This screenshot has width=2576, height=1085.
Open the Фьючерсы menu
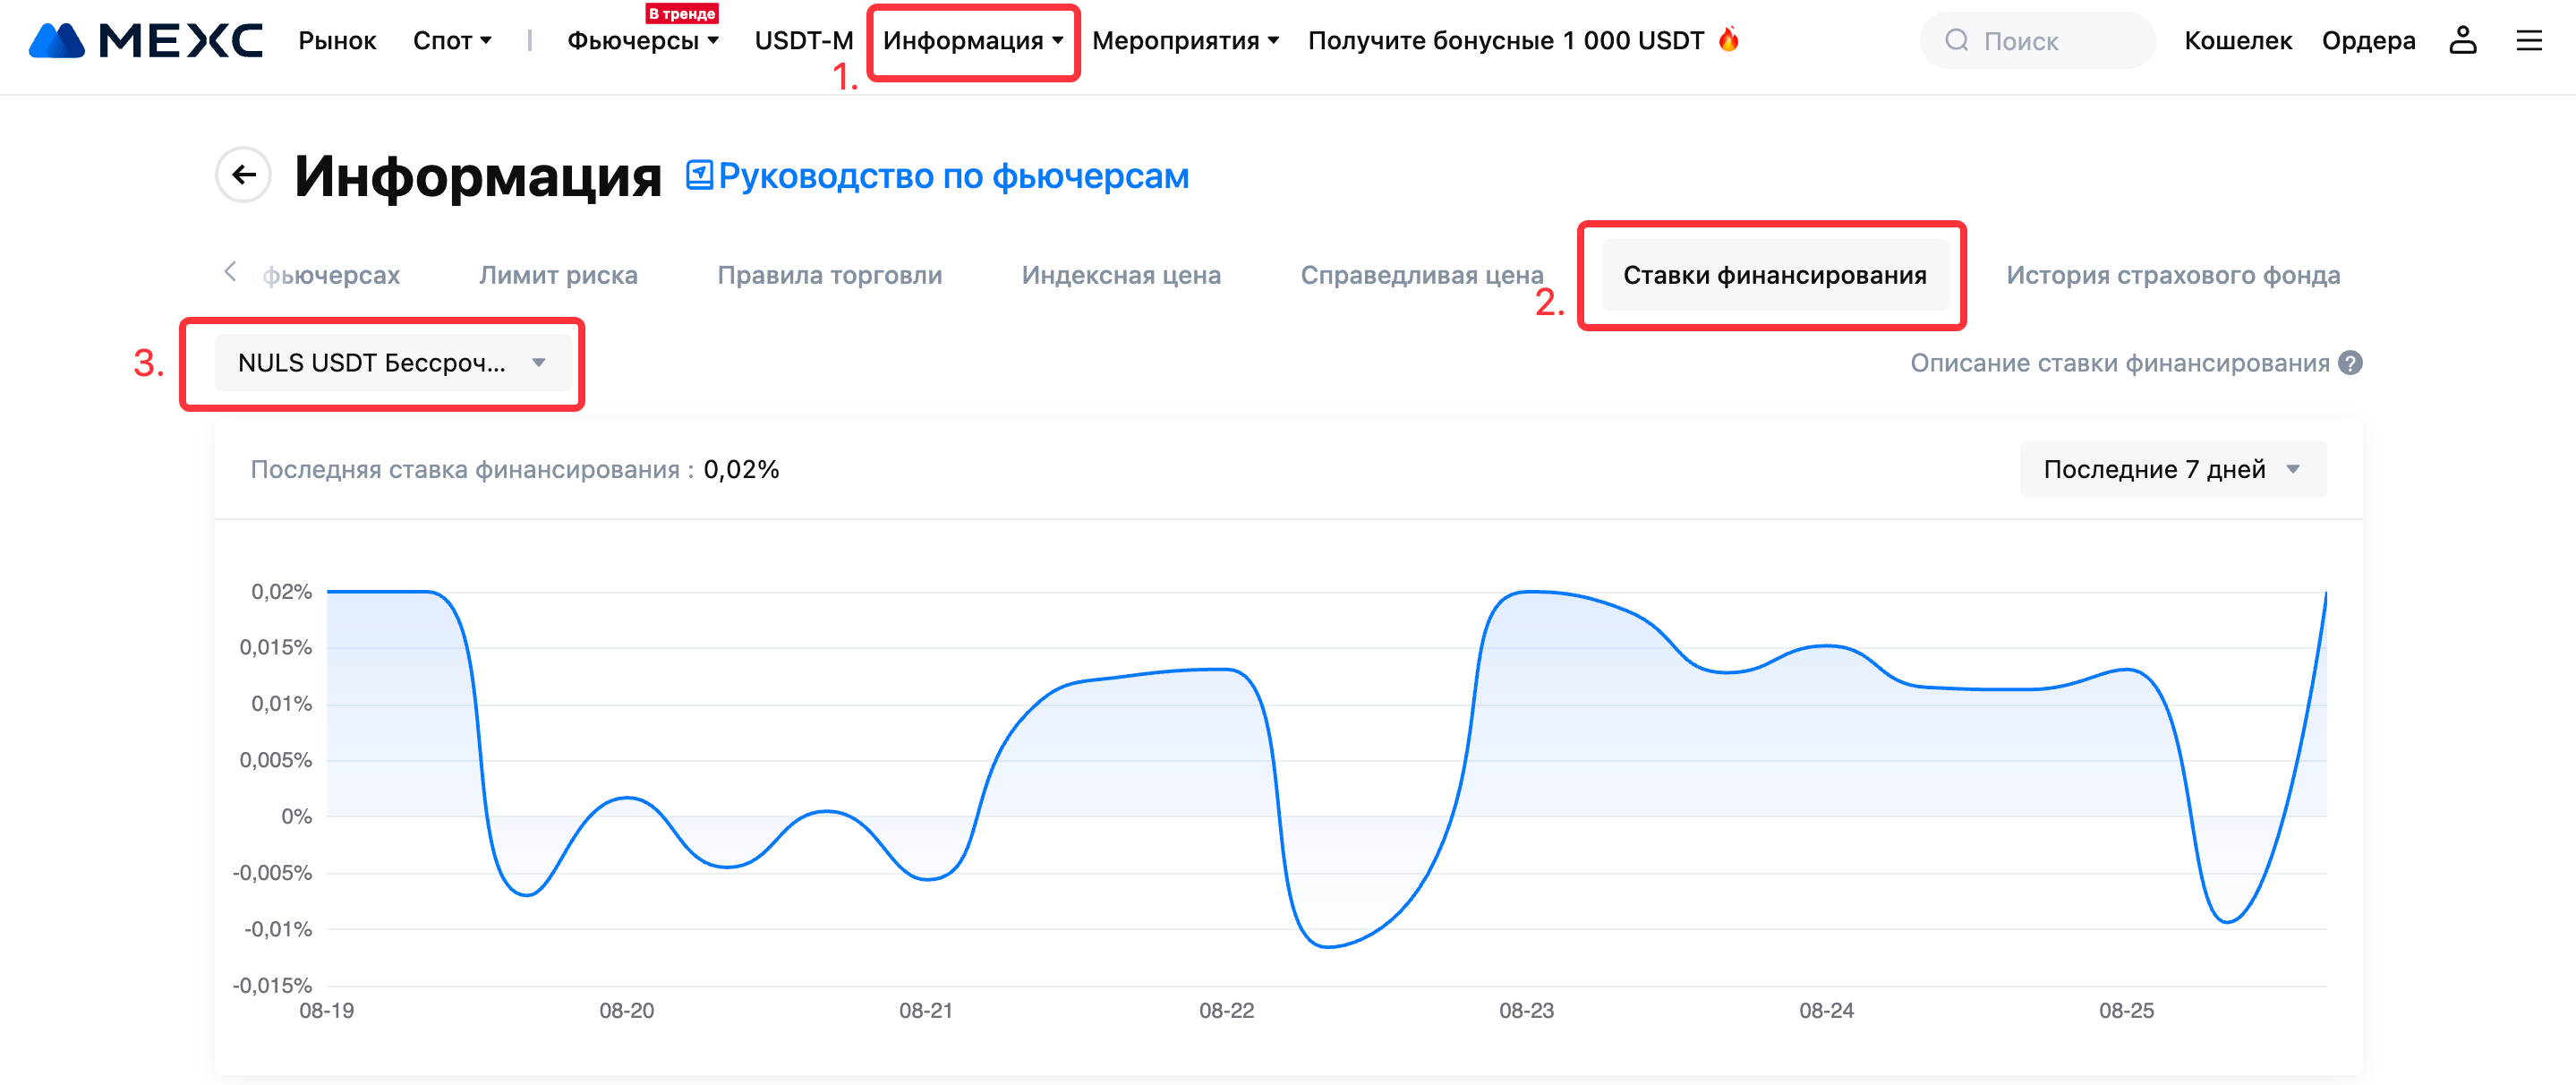pos(643,41)
